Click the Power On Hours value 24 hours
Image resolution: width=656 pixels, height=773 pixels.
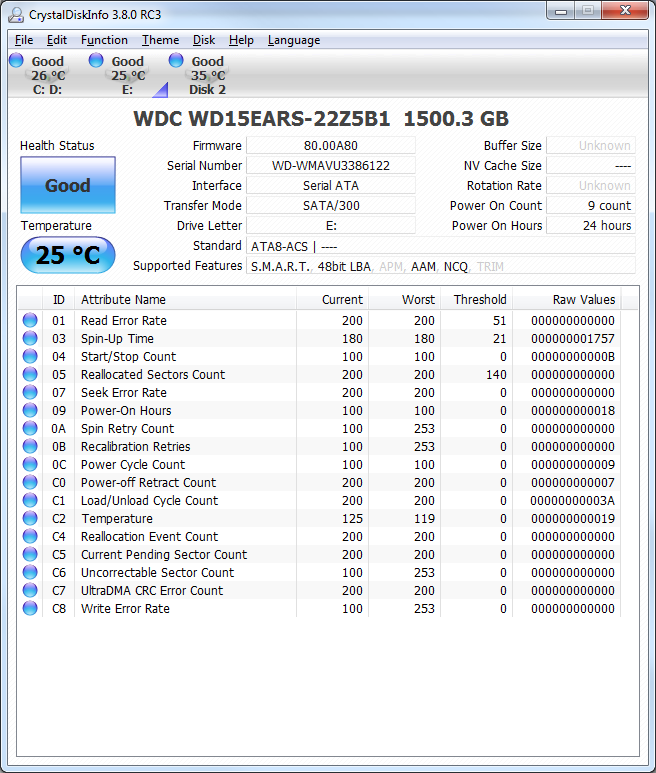[x=591, y=225]
